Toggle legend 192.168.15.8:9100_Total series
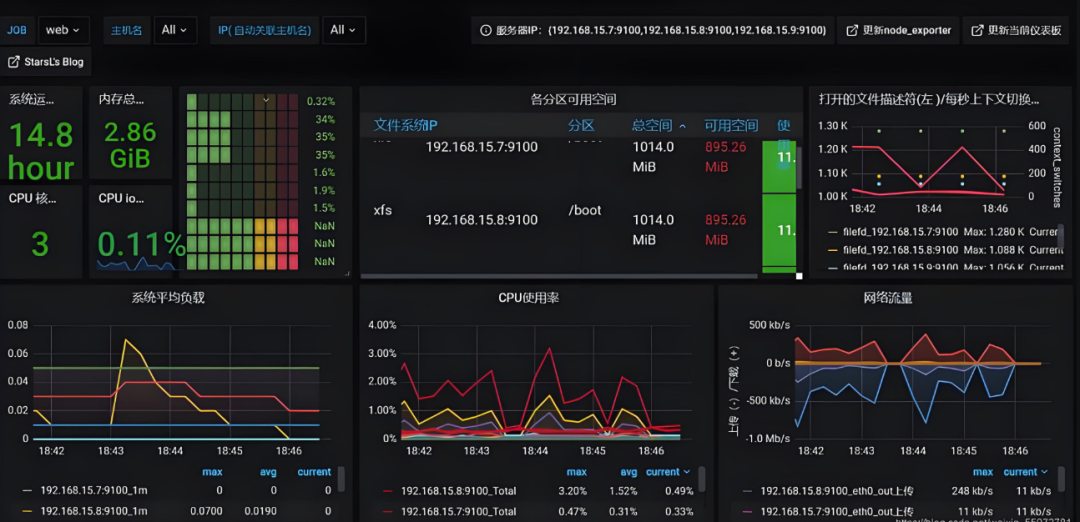The image size is (1080, 522). point(458,491)
